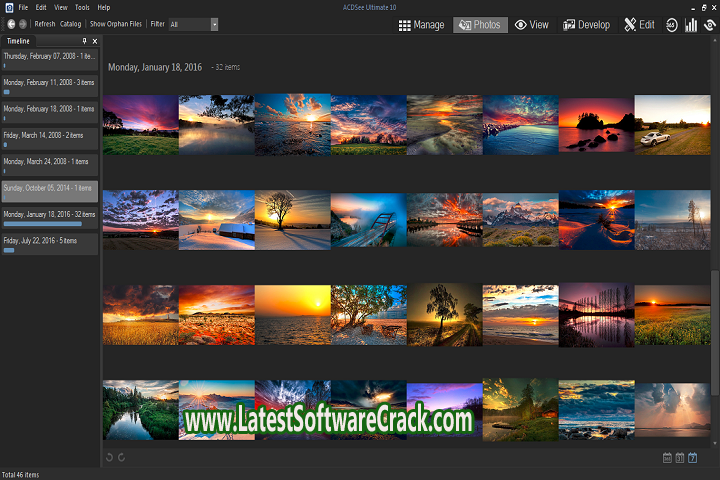Select the Timeline tab
The image size is (720, 480).
click(x=18, y=41)
